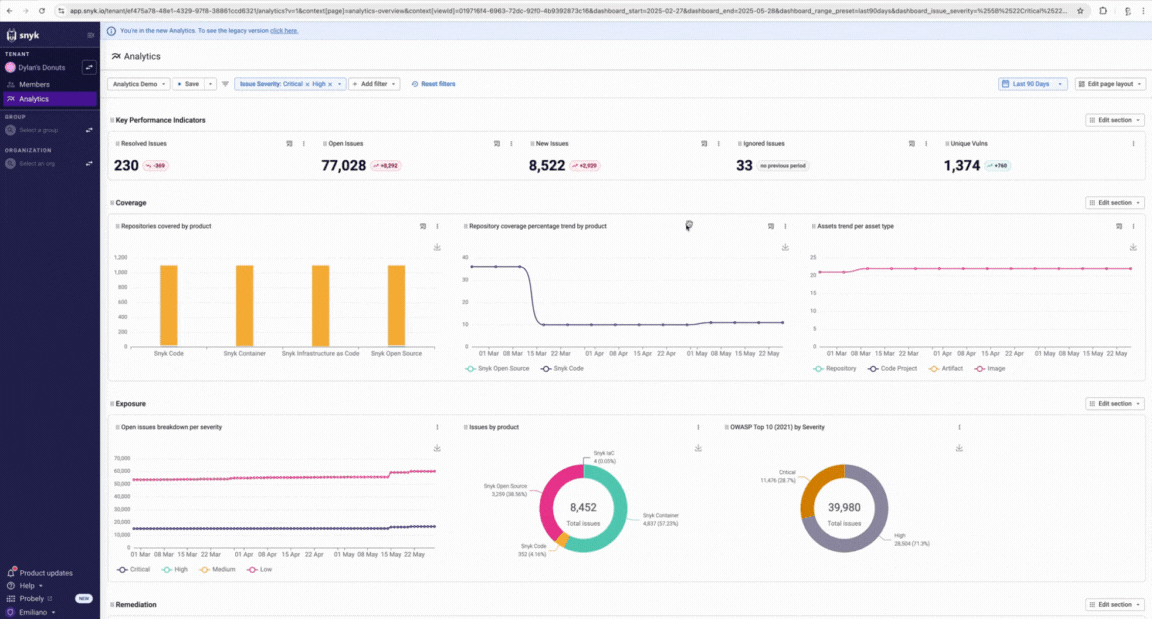
Task: Click the swap icon next to Select a group
Action: (89, 130)
